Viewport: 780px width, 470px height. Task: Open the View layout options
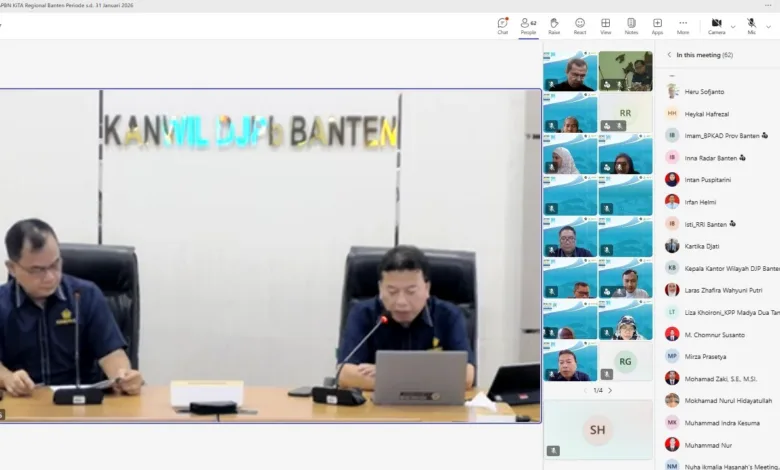pyautogui.click(x=605, y=24)
